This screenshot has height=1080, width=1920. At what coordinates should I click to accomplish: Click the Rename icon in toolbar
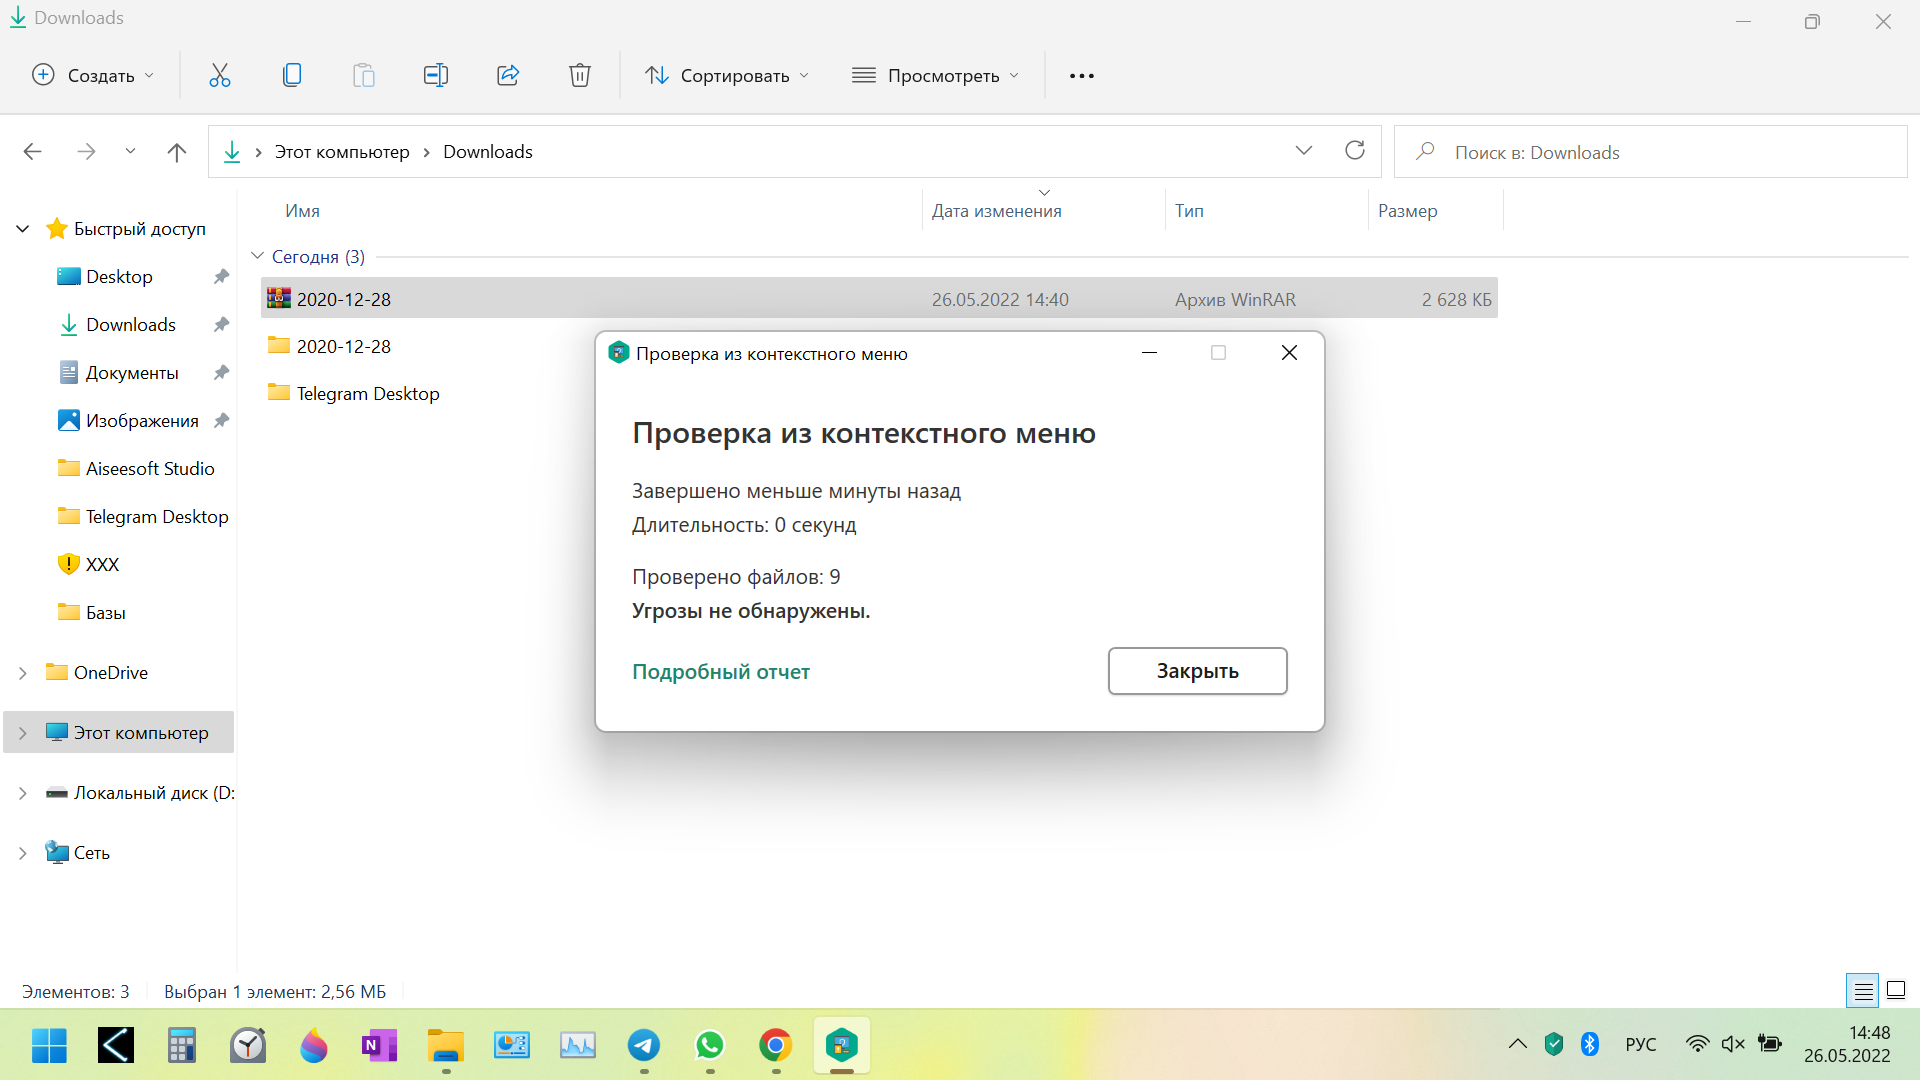coord(436,75)
